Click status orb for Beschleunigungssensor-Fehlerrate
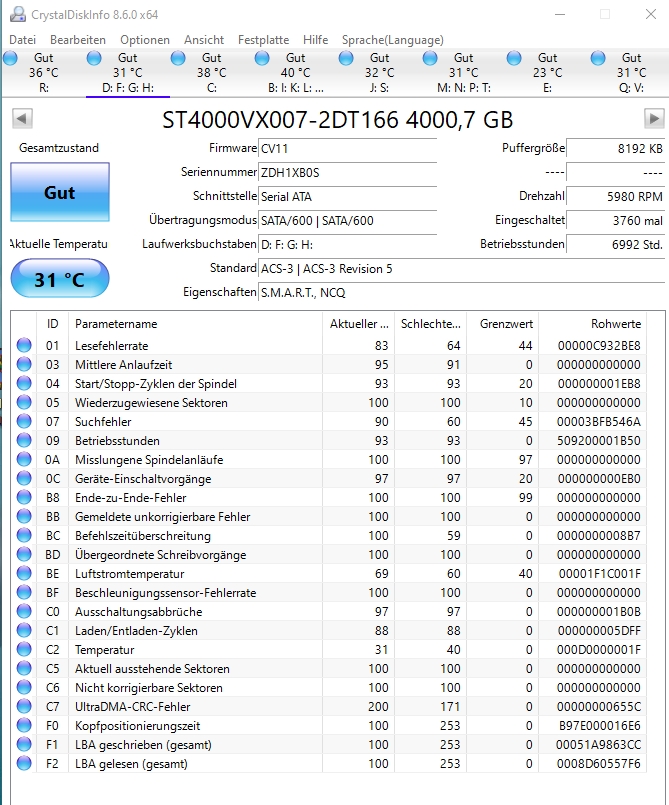669x805 pixels. tap(24, 592)
